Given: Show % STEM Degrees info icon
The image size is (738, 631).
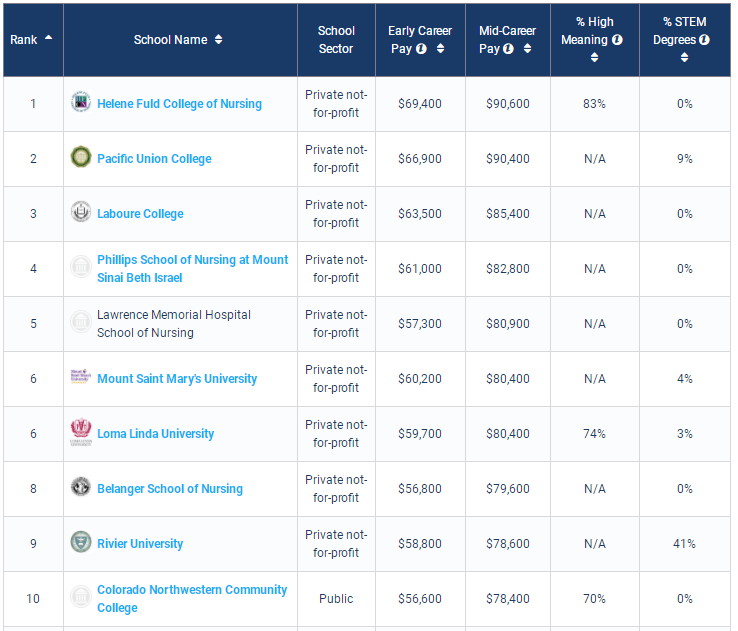Looking at the screenshot, I should coord(704,40).
